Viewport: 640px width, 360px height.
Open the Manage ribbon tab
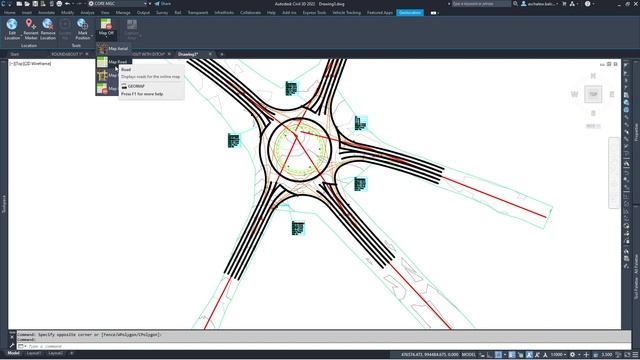pyautogui.click(x=123, y=13)
